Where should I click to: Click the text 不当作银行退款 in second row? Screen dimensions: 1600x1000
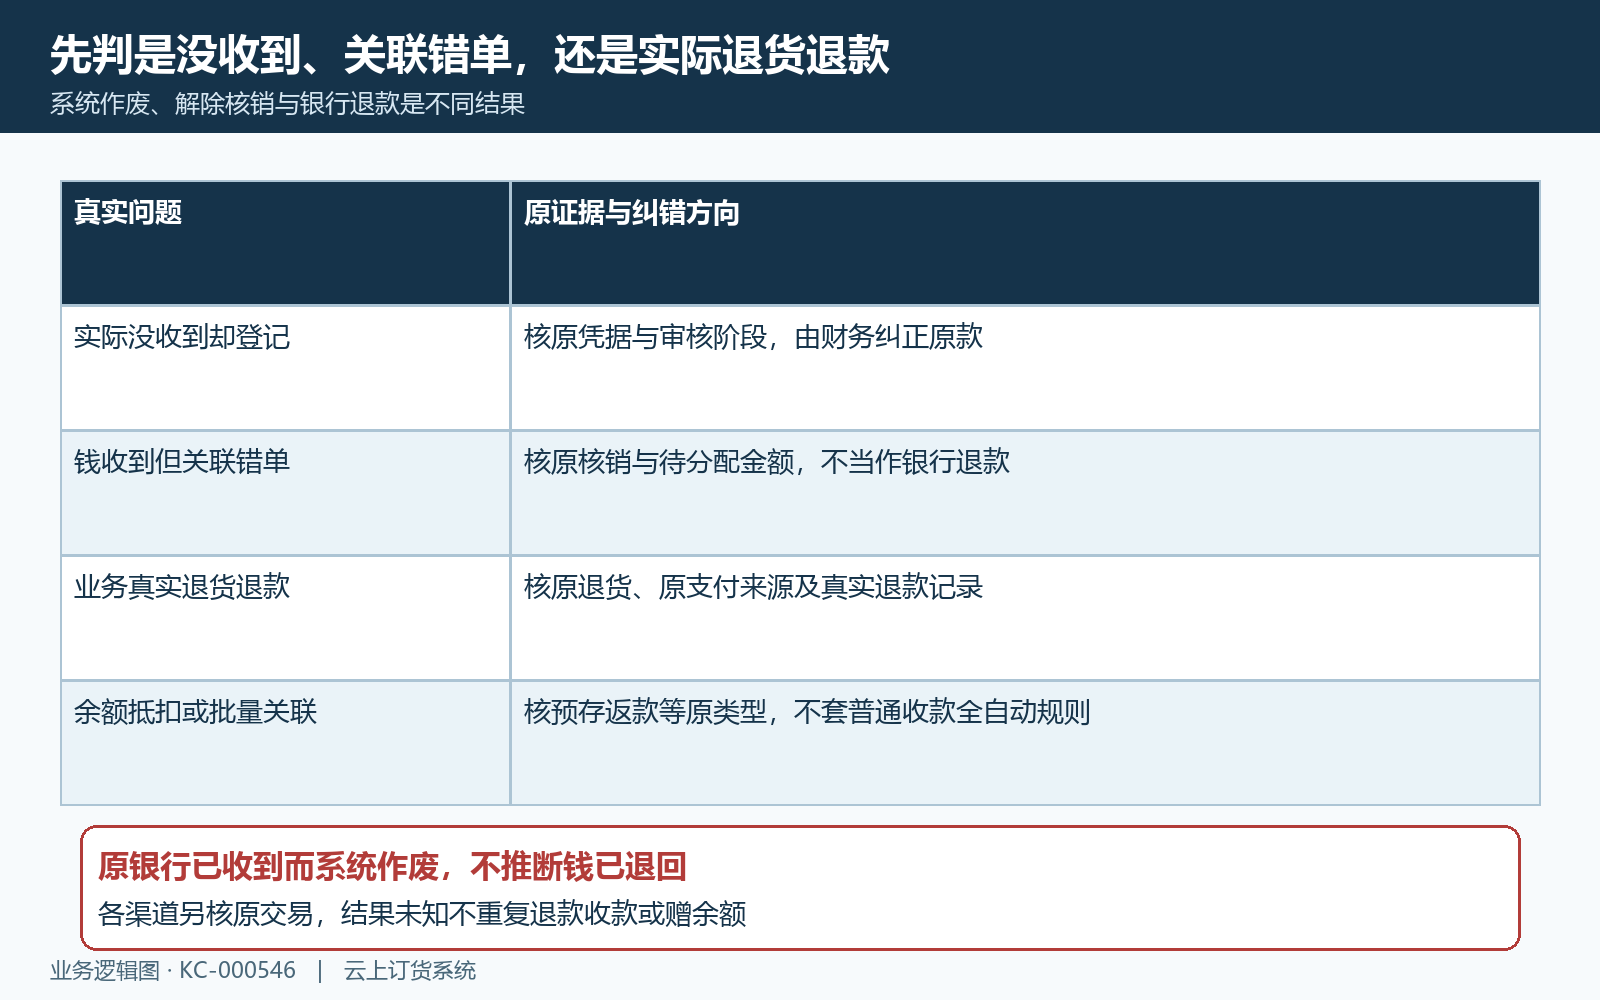pos(915,462)
